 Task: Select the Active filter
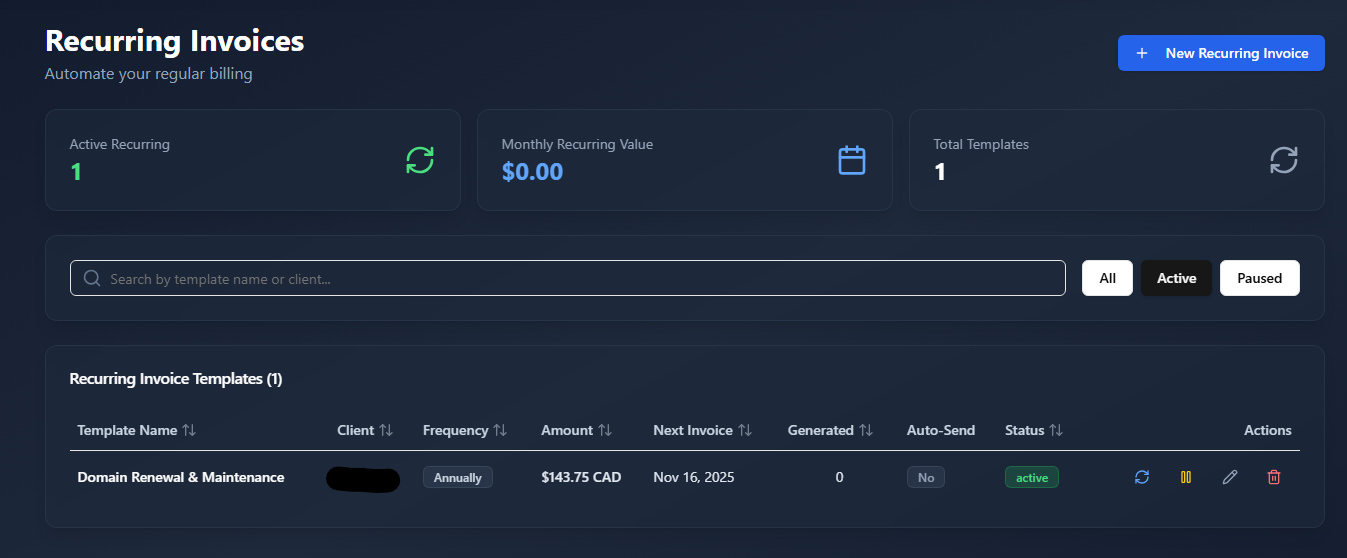pos(1176,278)
